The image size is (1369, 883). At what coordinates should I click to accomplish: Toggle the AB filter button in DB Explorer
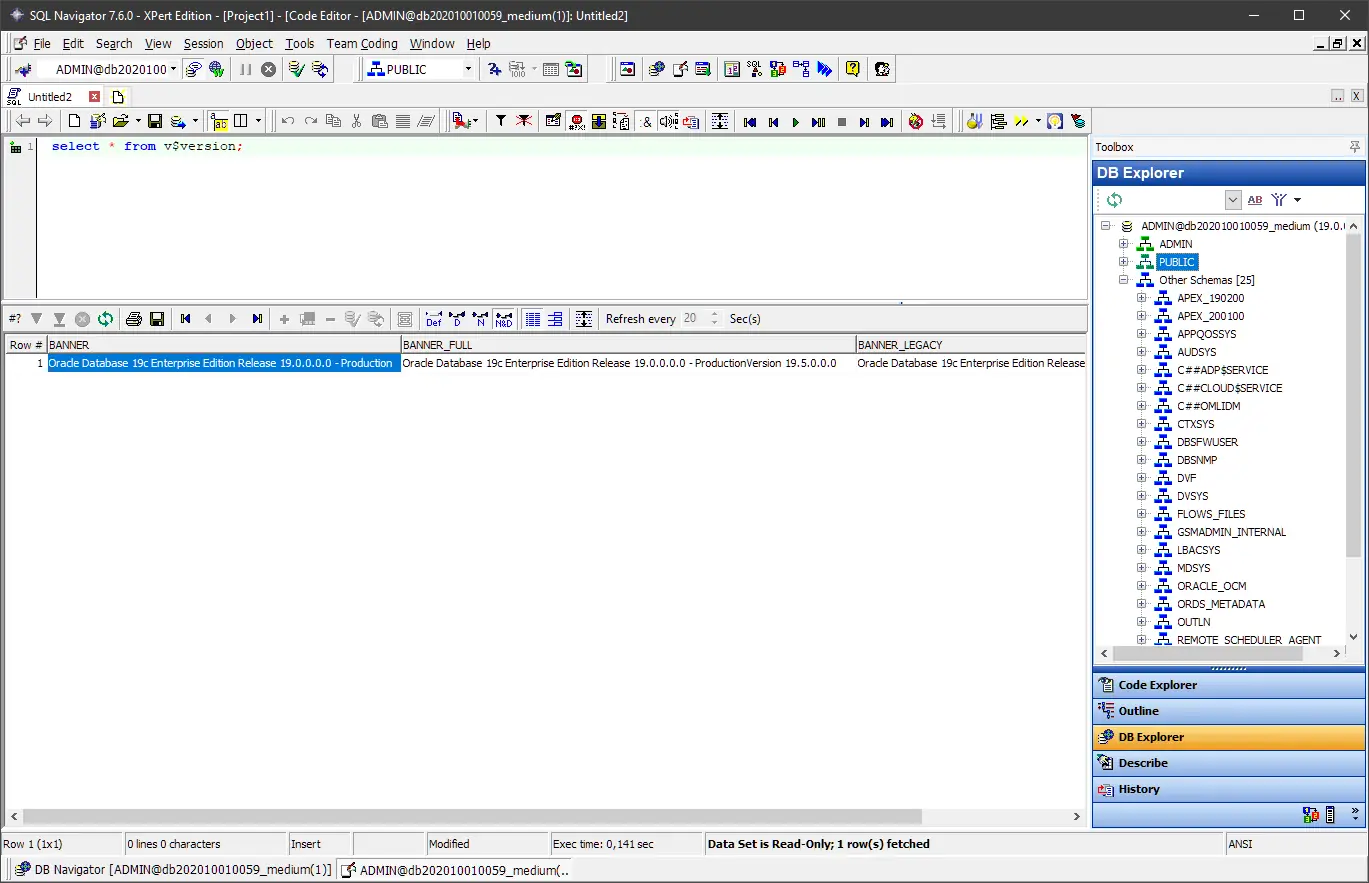pyautogui.click(x=1255, y=200)
